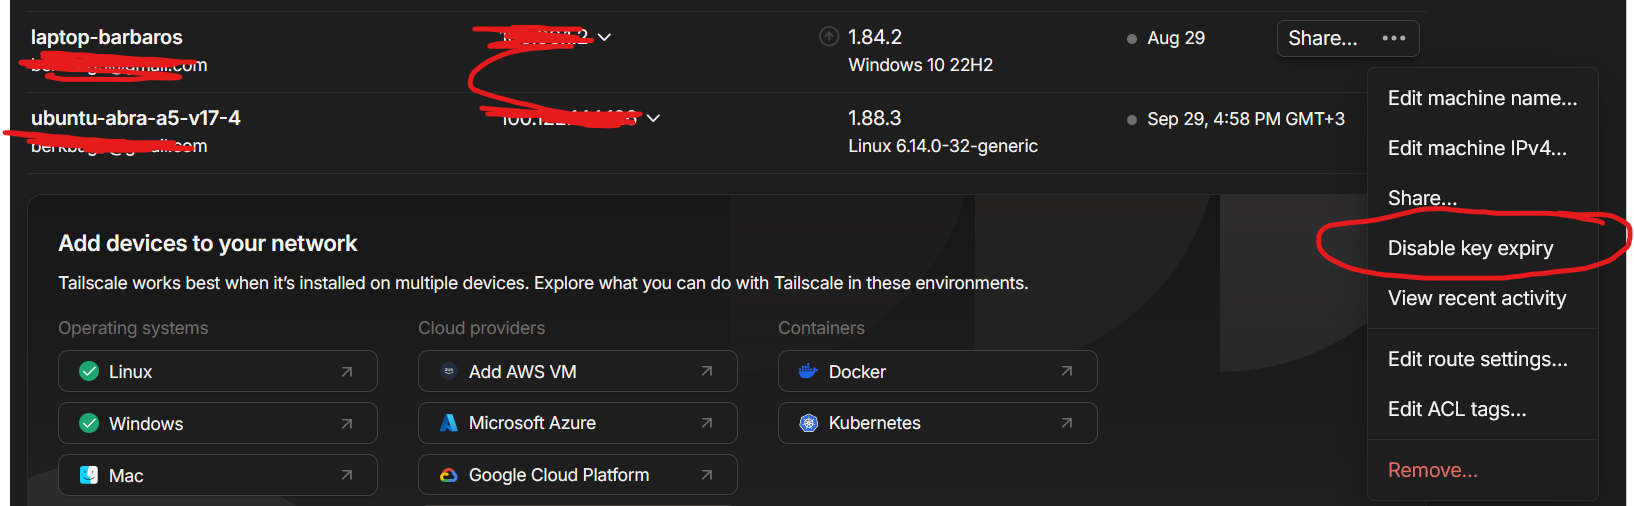Click the Sep 29, 4:58 PM GMT+3 timestamp
This screenshot has width=1634, height=506.
tap(1246, 119)
